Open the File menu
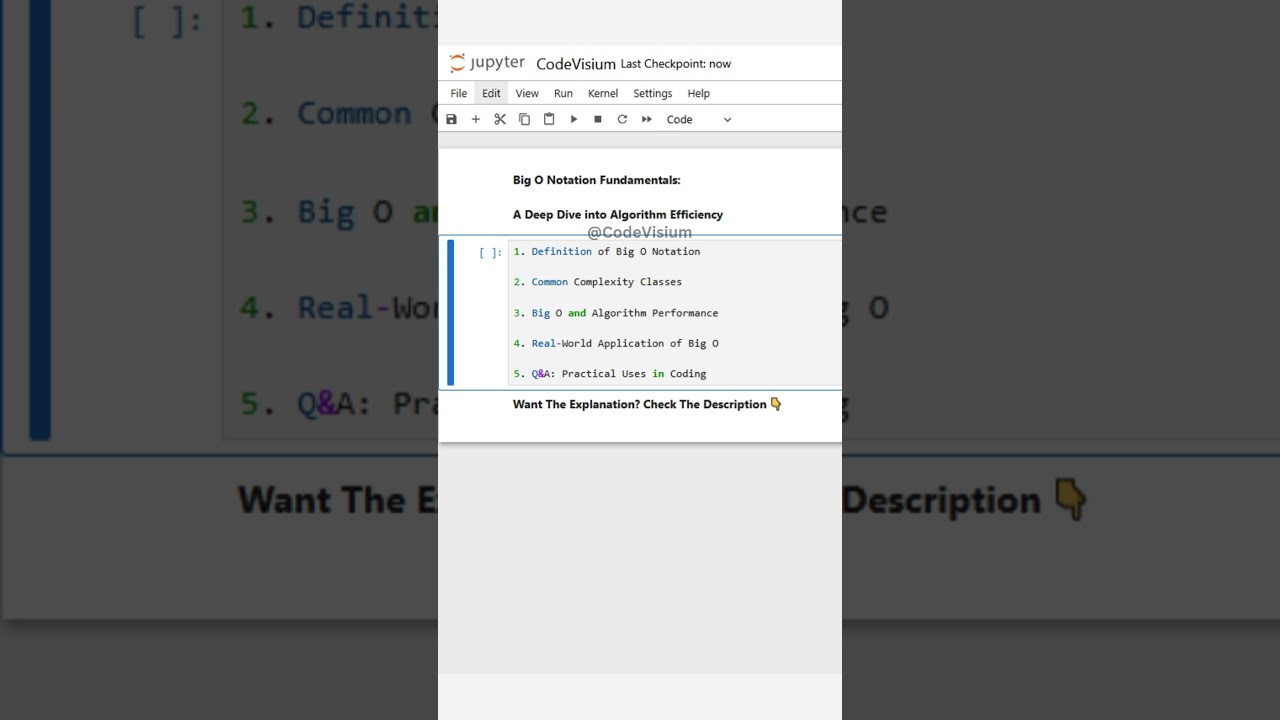Screen dimensions: 1280x720 click(x=458, y=93)
